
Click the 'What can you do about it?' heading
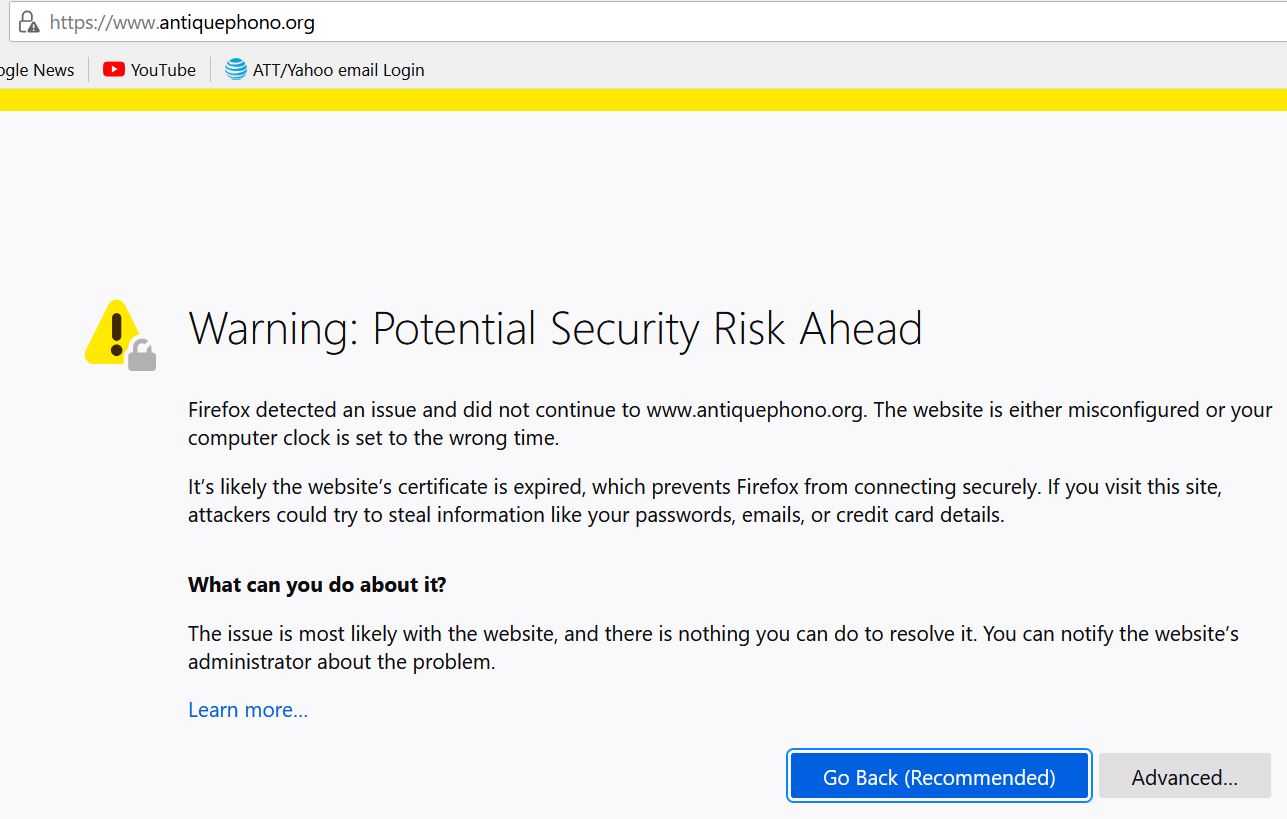[317, 585]
